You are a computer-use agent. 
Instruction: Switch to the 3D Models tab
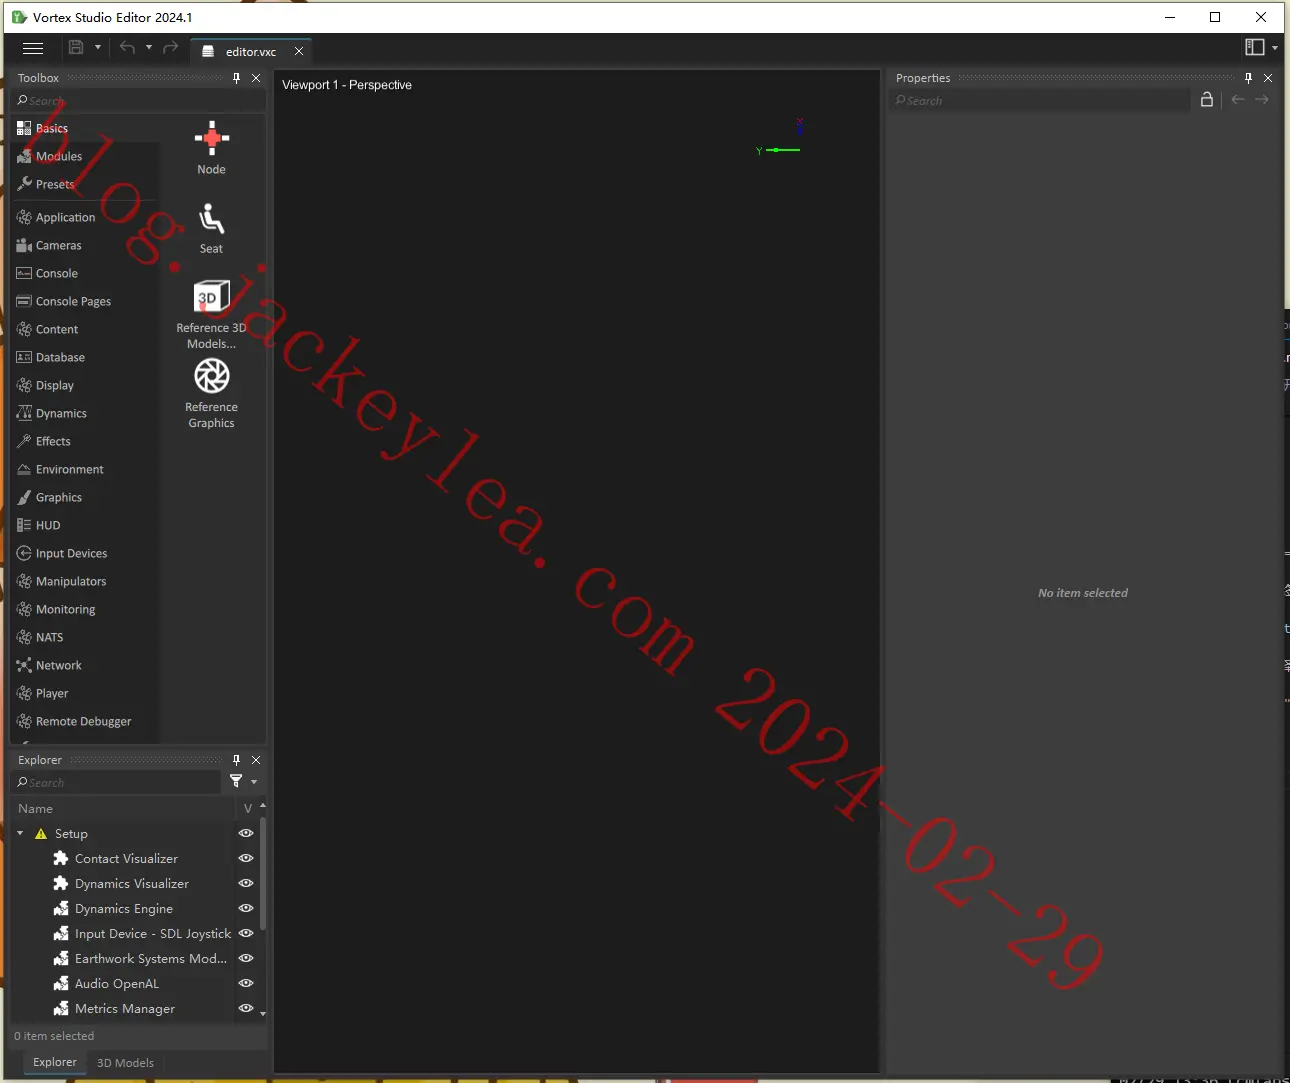[125, 1063]
